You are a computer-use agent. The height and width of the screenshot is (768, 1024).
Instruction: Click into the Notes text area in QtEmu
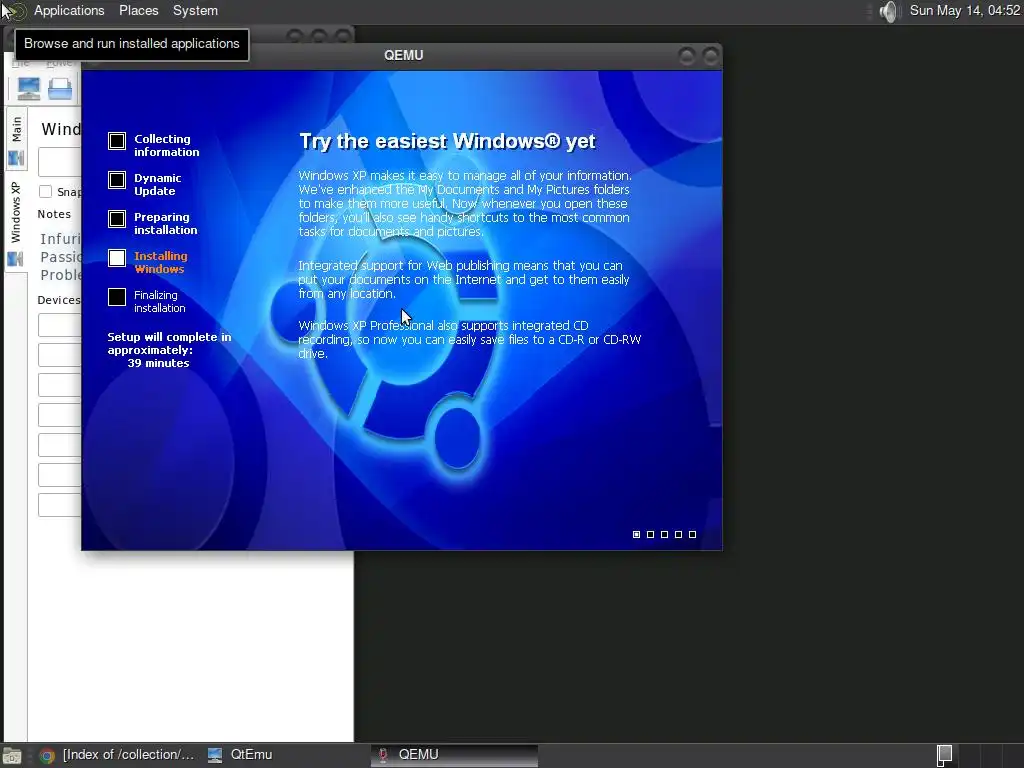coord(60,257)
